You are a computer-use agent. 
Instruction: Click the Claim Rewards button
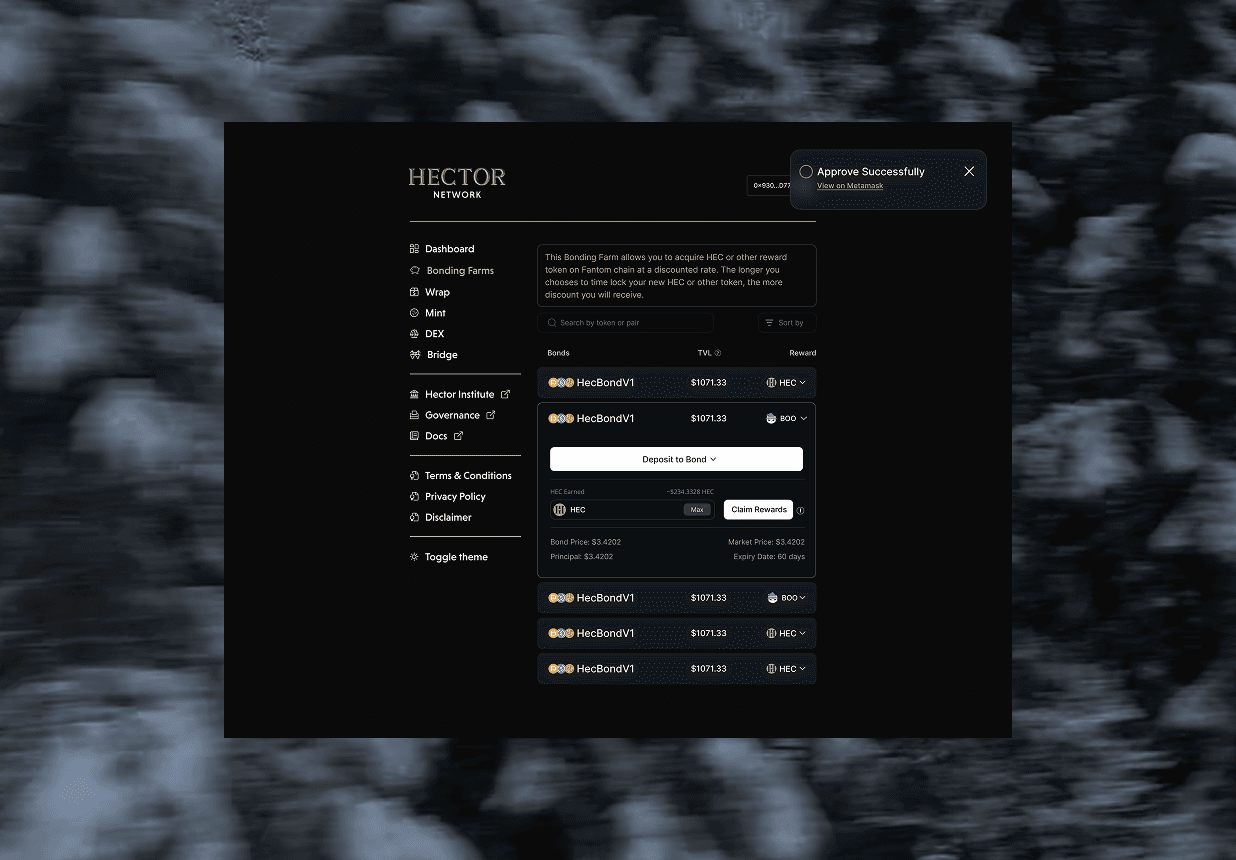click(758, 510)
